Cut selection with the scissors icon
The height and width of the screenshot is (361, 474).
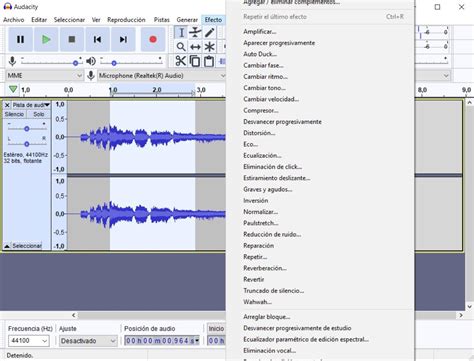pos(180,61)
